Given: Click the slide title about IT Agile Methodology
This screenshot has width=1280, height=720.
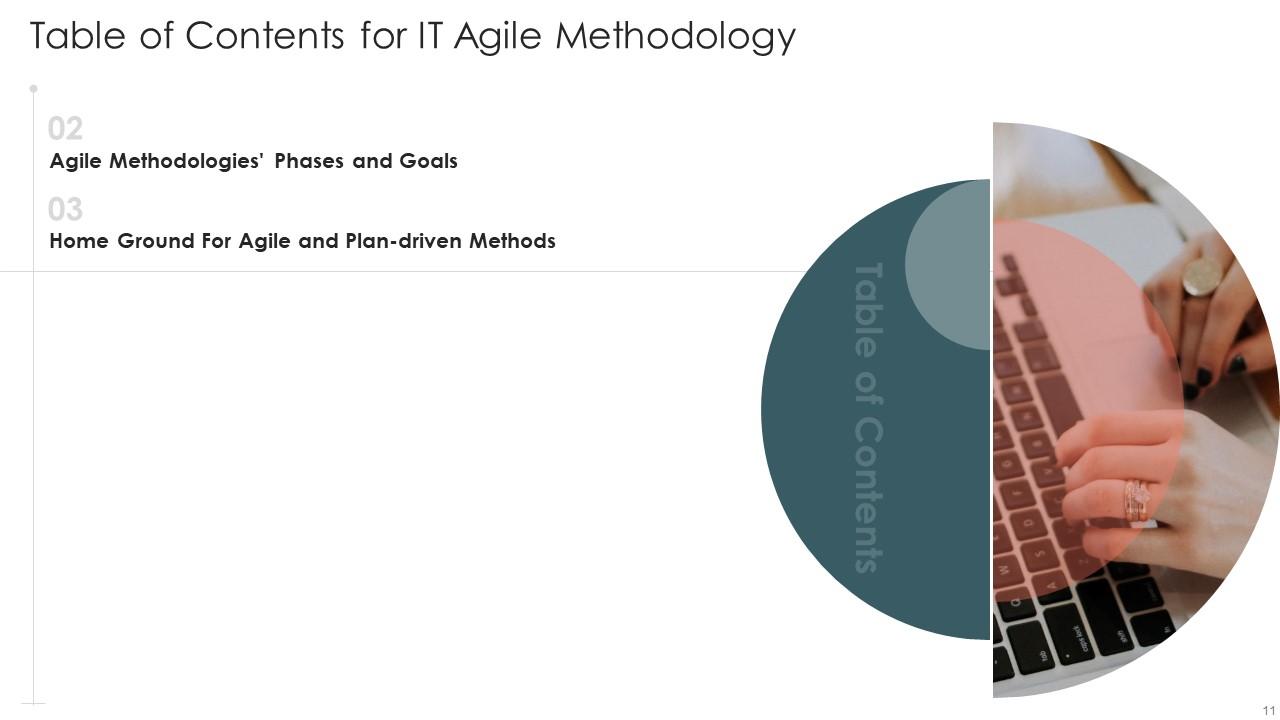Looking at the screenshot, I should 412,36.
